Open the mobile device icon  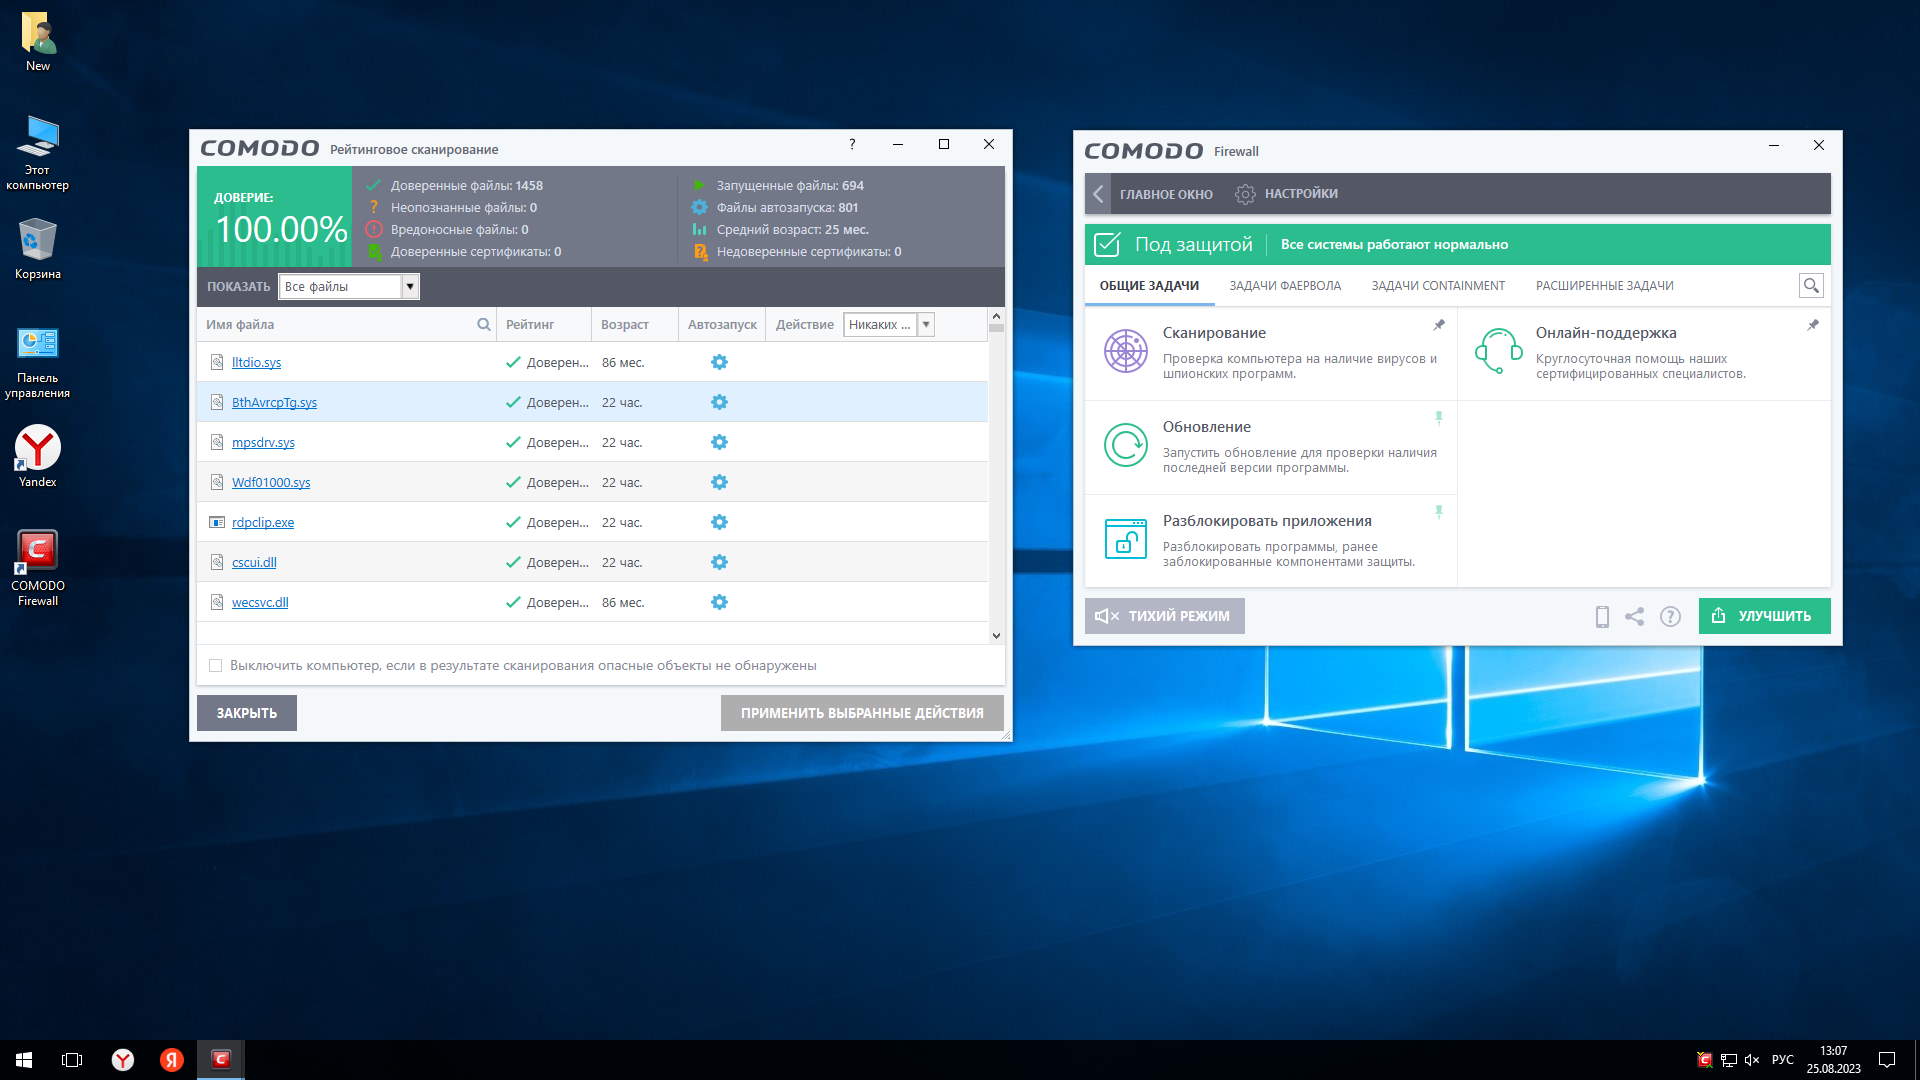[1602, 616]
